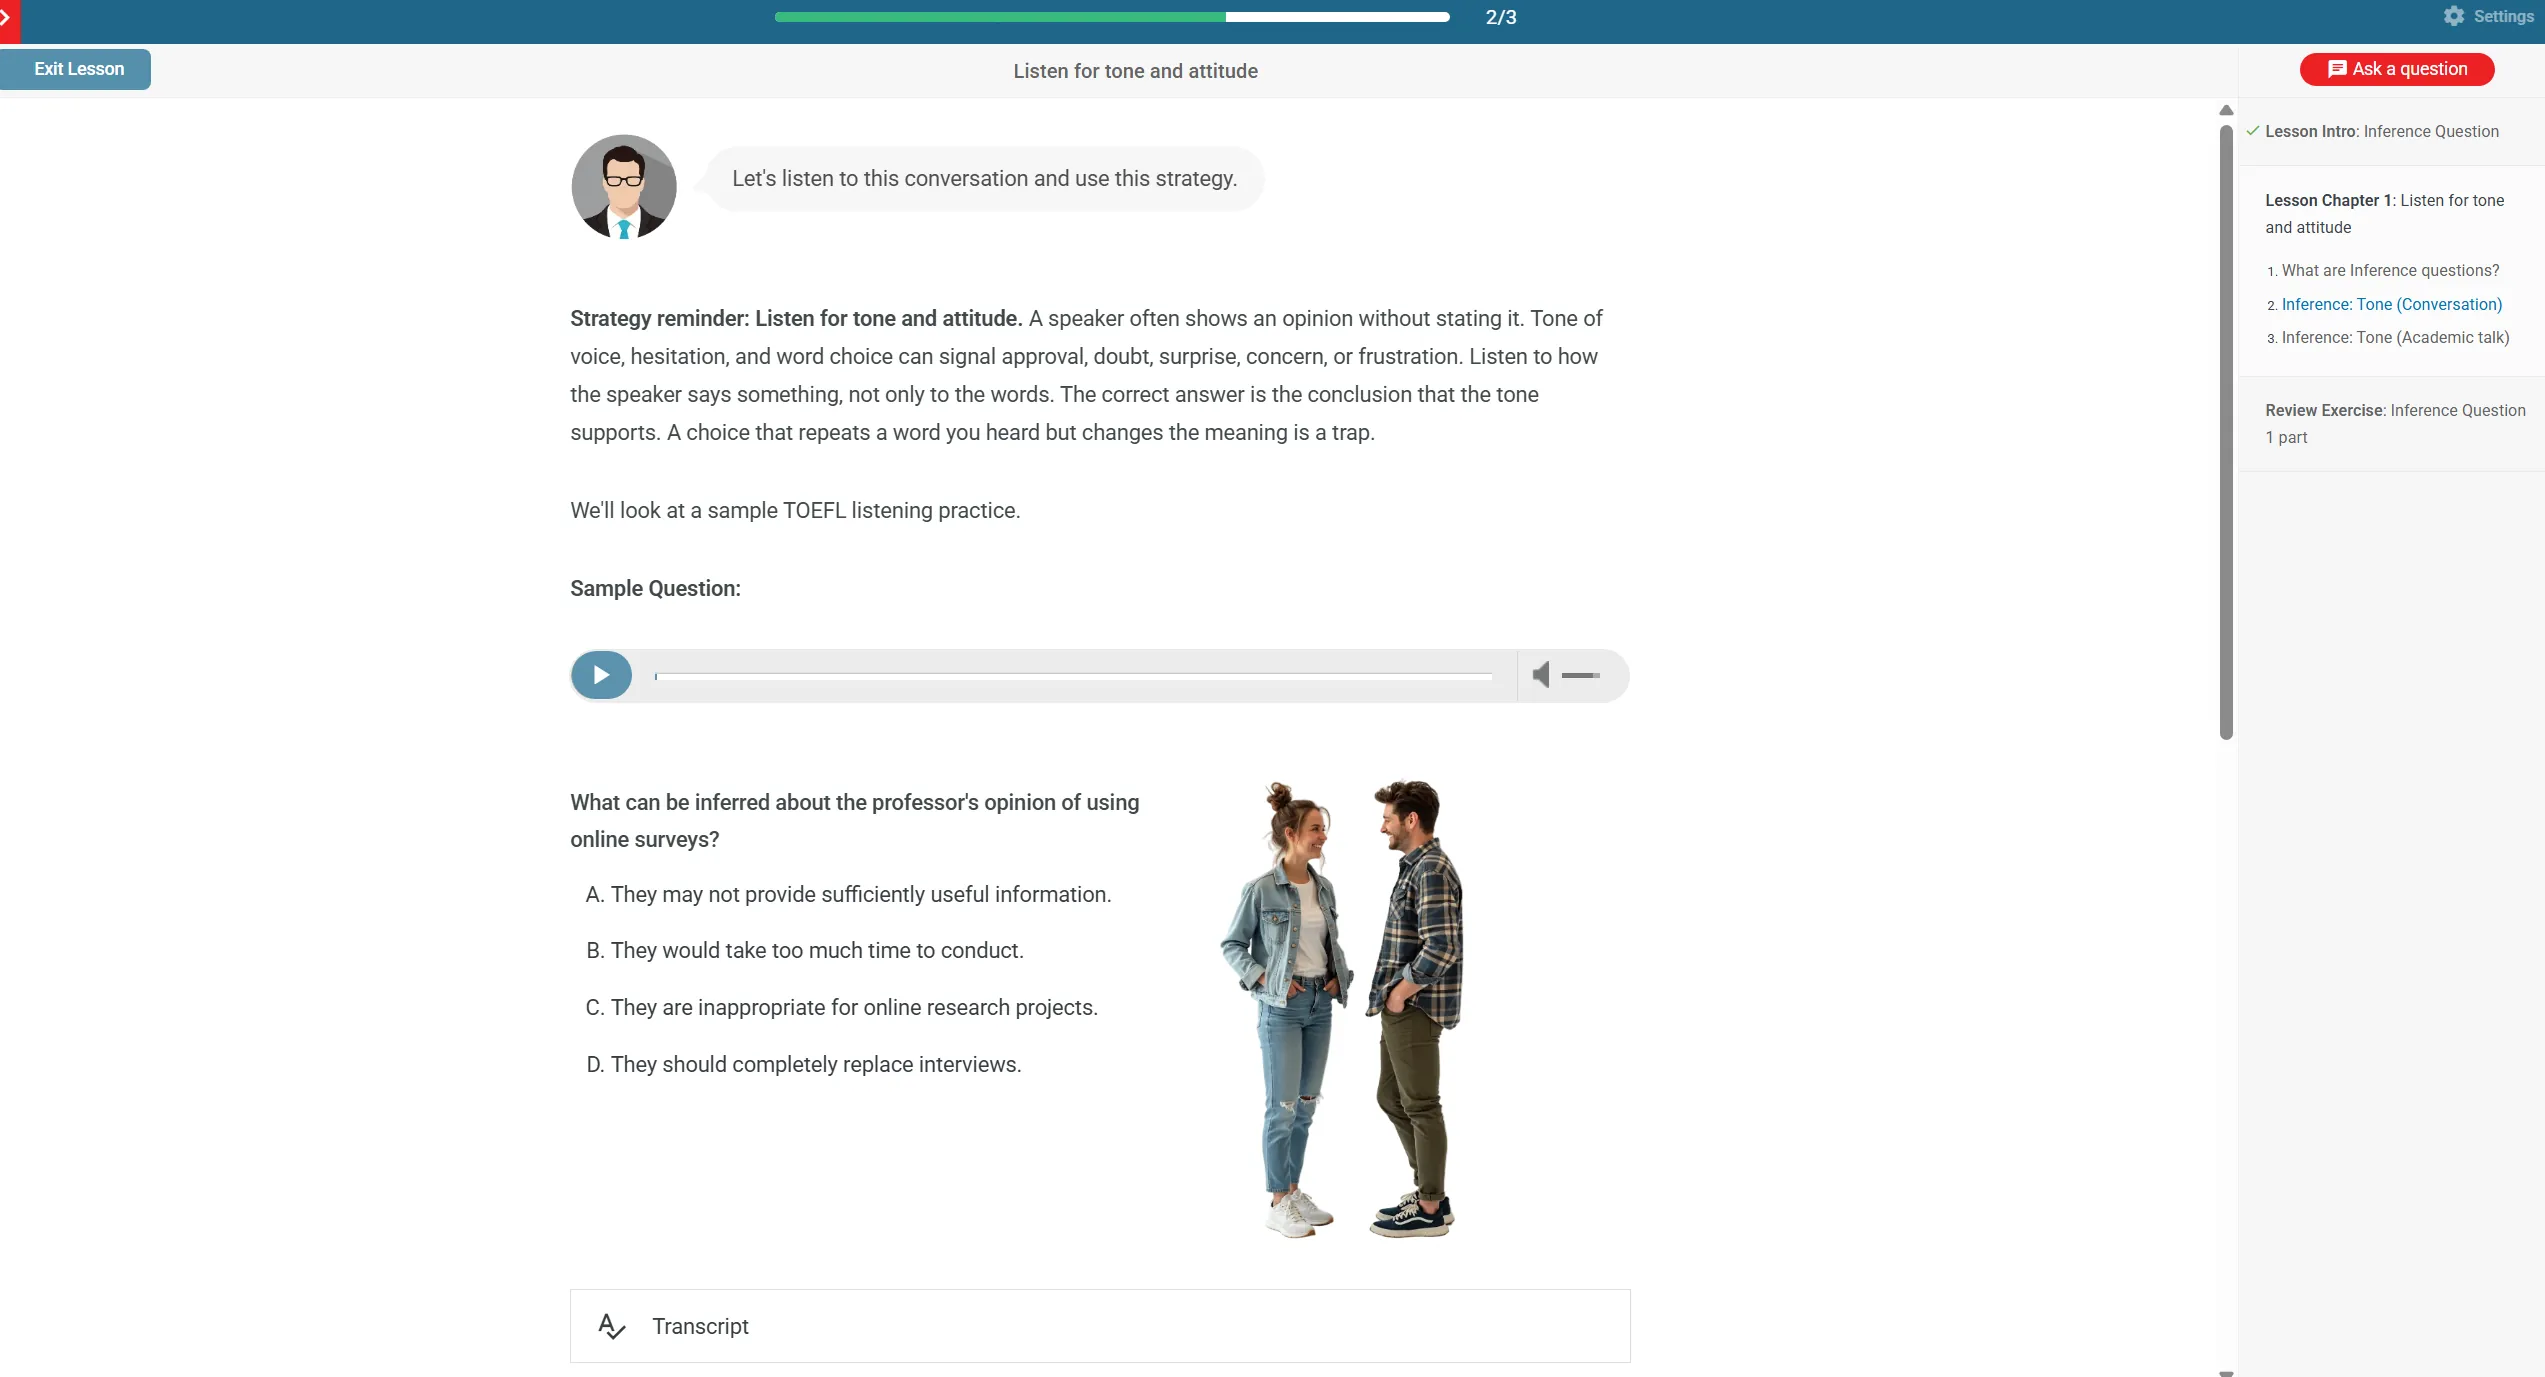
Task: Go to Inference: Tone (Conversation) step
Action: (2391, 304)
